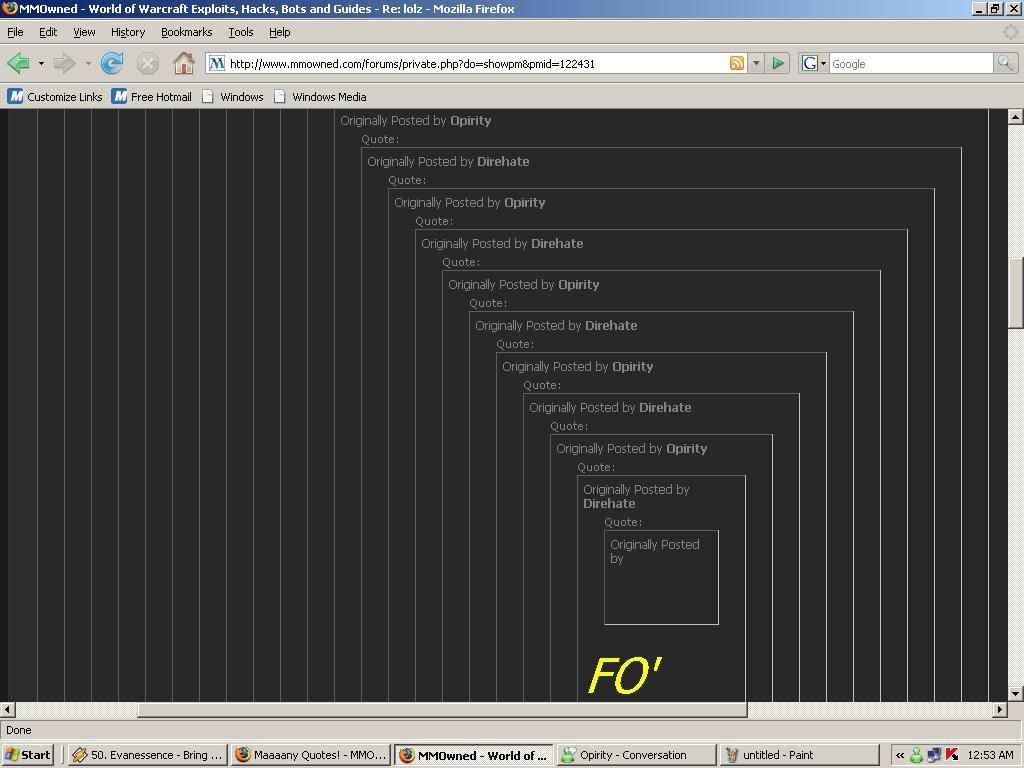The width and height of the screenshot is (1024, 768).
Task: Click the 'Done' status bar text
Action: click(18, 730)
